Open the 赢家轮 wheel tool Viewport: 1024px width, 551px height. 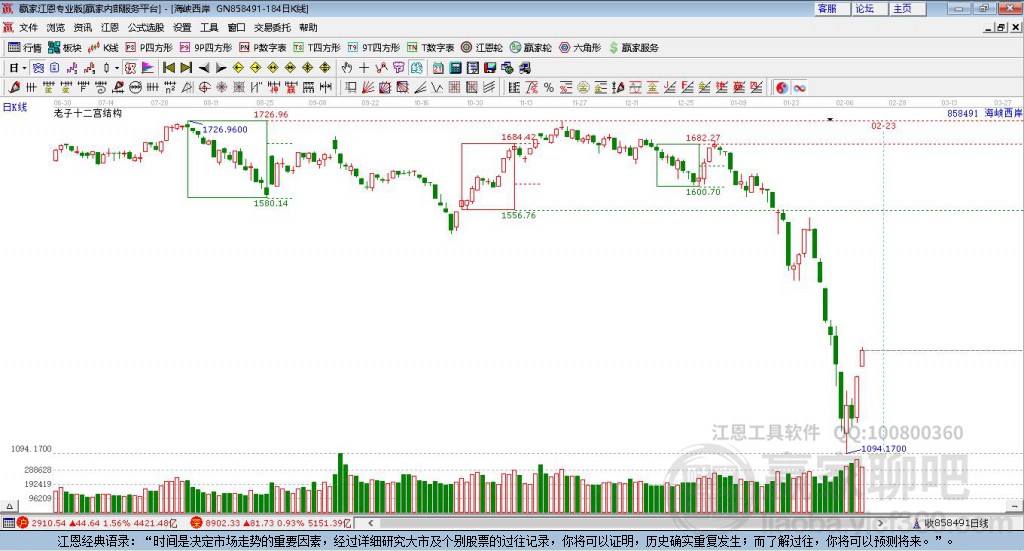click(530, 48)
